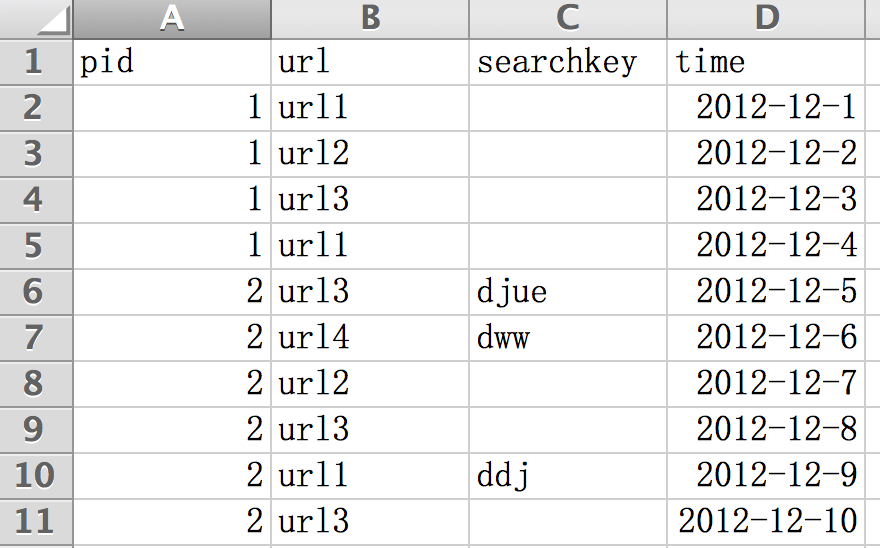
Task: Select empty searchkey cell in row 2
Action: [x=568, y=108]
